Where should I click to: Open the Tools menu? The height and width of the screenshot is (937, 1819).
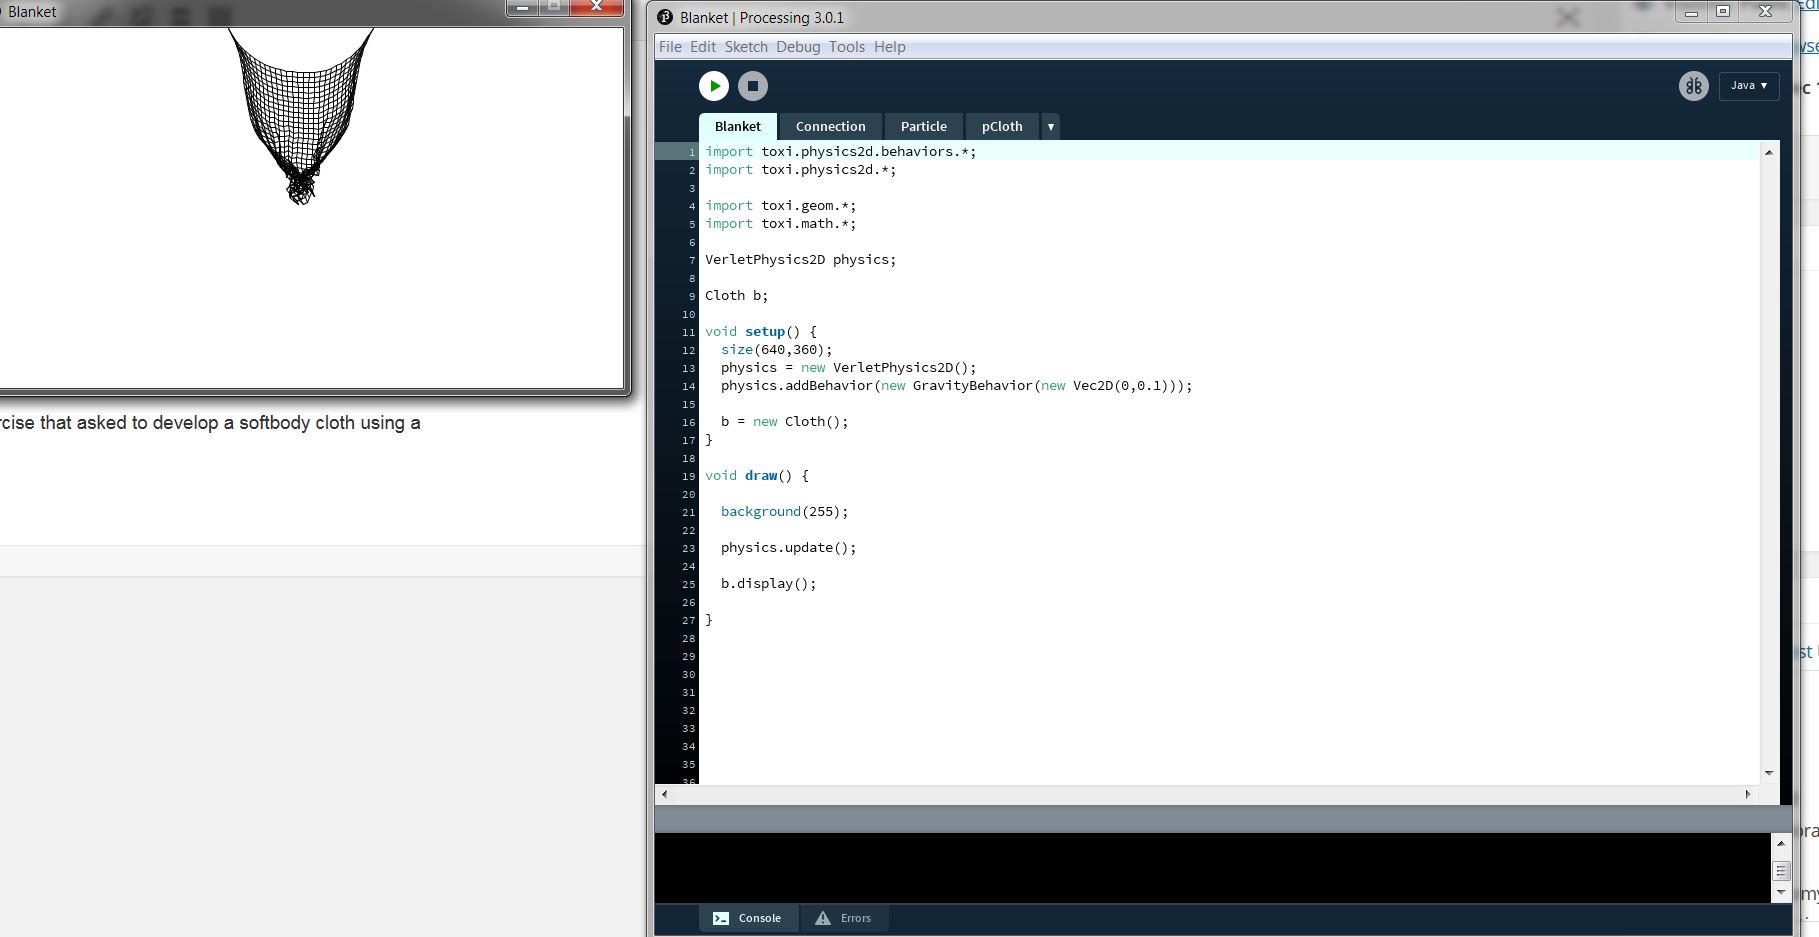(x=846, y=47)
